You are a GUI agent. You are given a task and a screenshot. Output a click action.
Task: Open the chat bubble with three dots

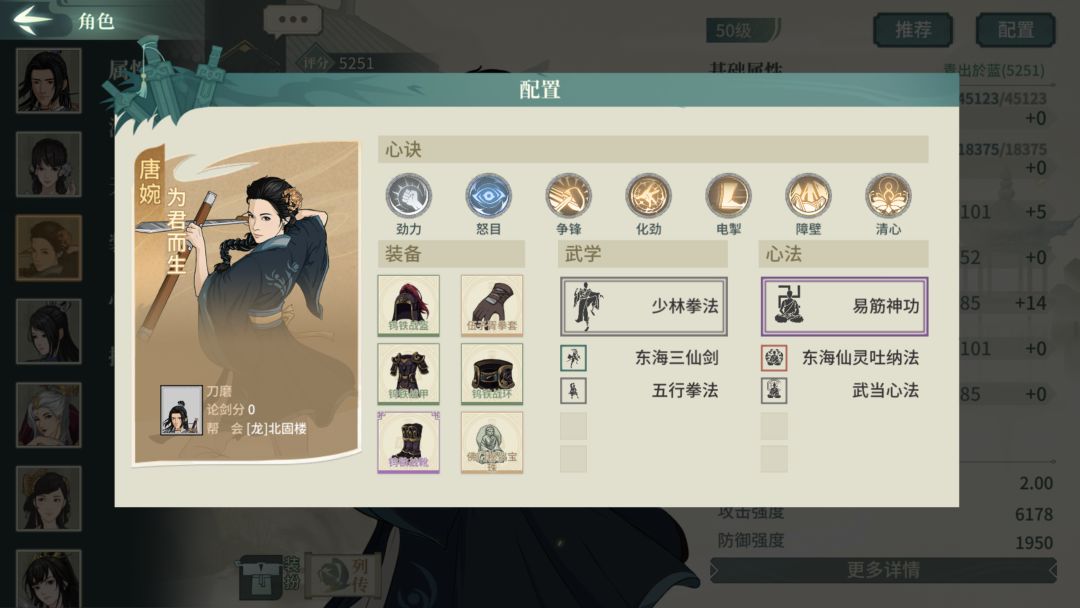tap(293, 21)
